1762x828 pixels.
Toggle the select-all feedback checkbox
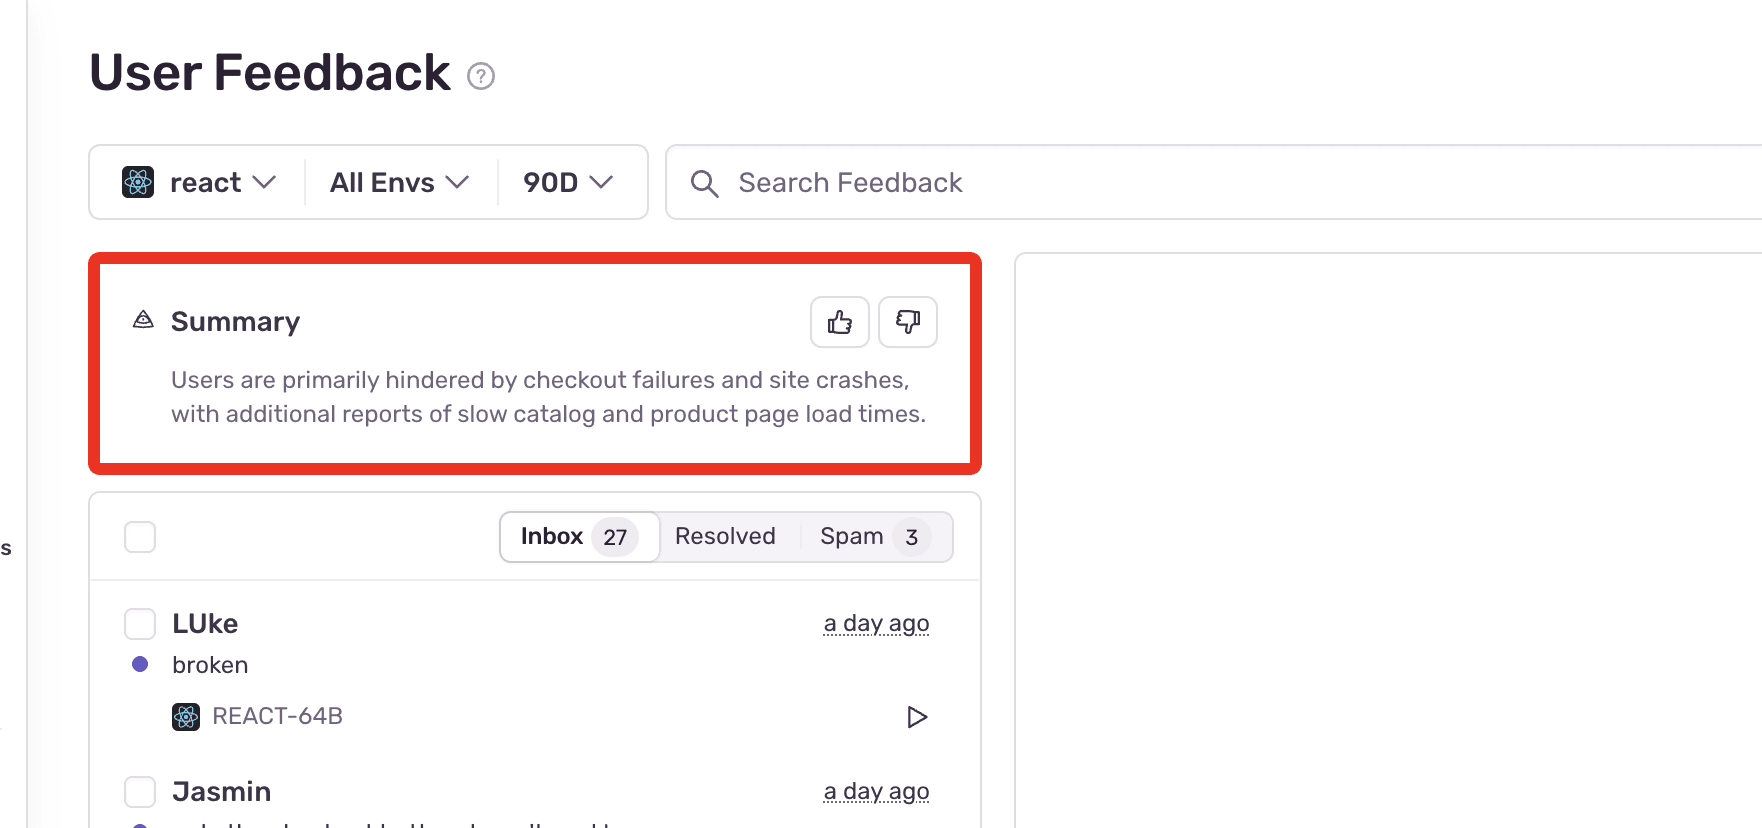point(140,537)
